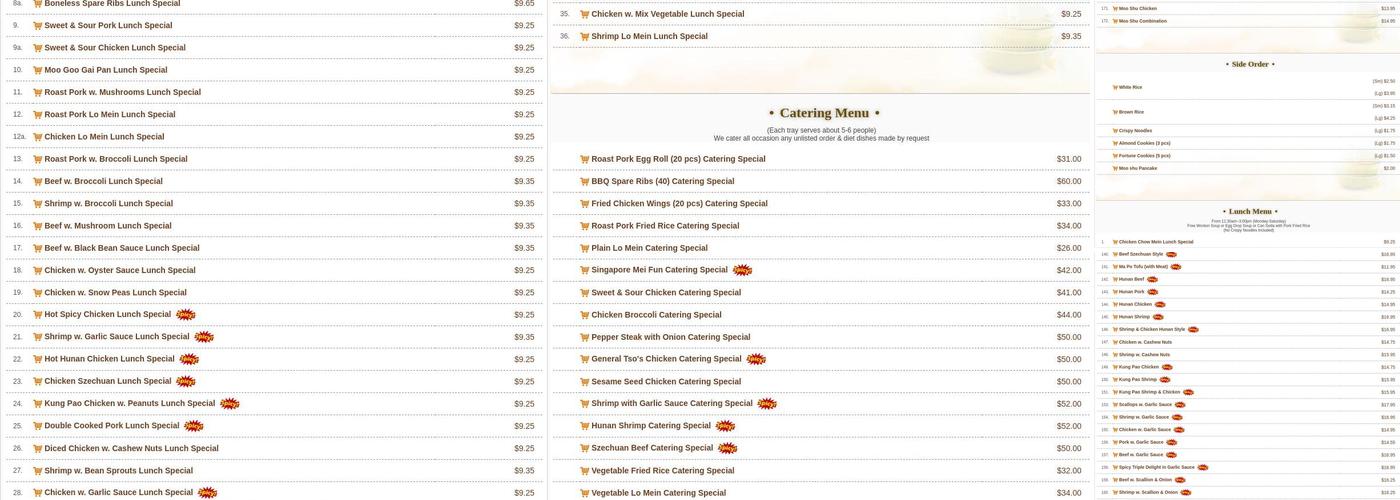Image resolution: width=1400 pixels, height=500 pixels.
Task: Open Roast Pork Fried Rice Catering Special
Action: click(666, 226)
